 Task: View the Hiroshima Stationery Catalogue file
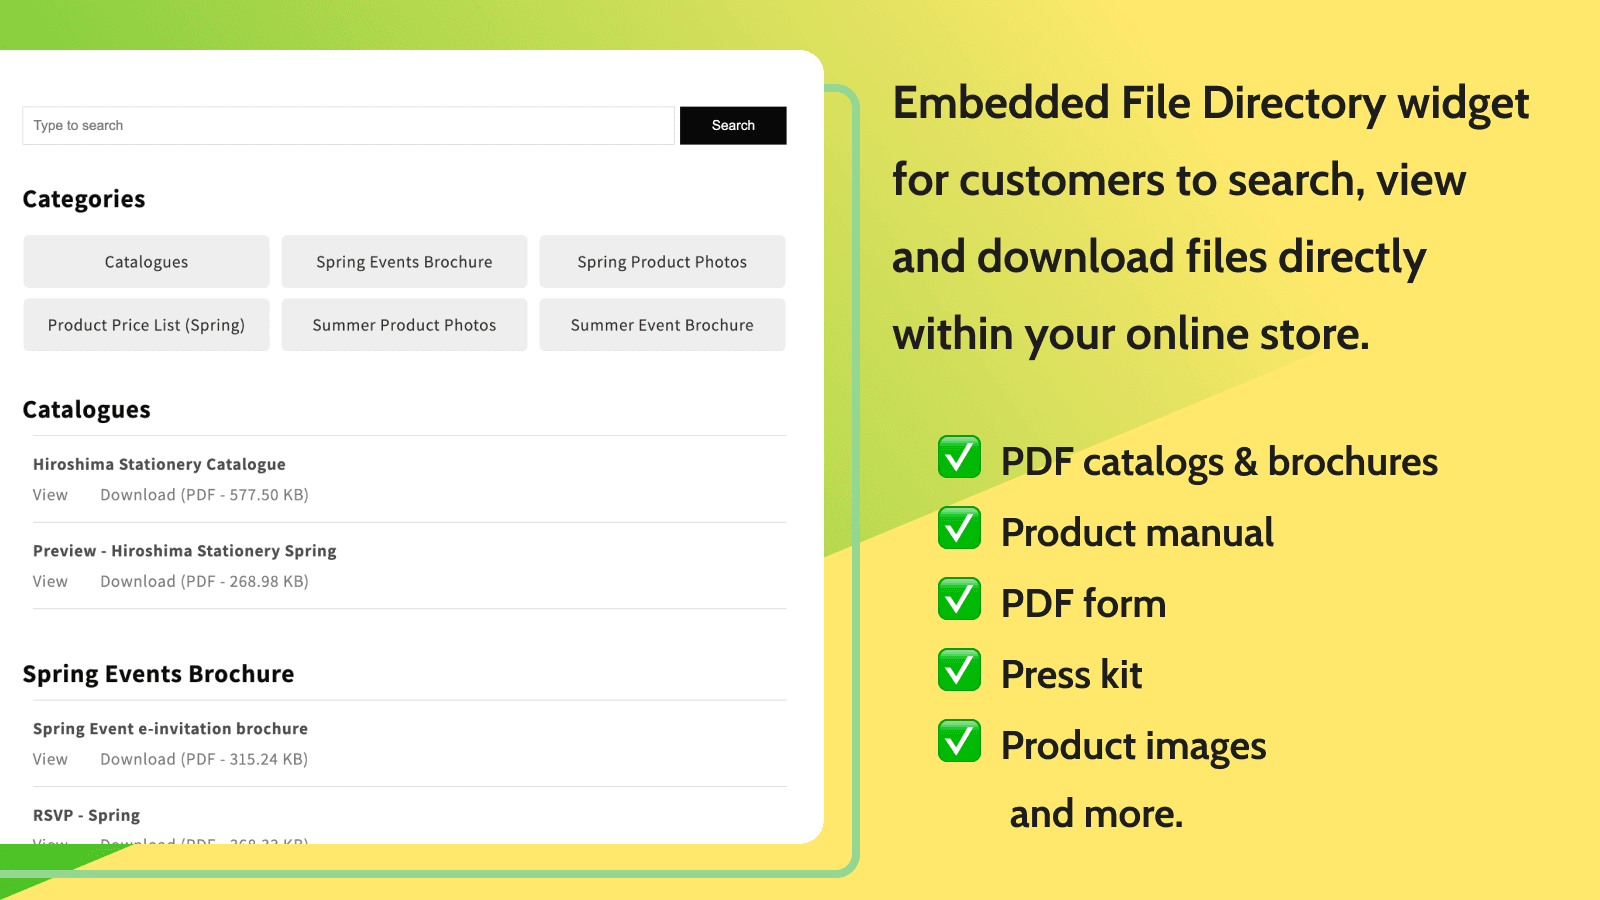[x=50, y=495]
